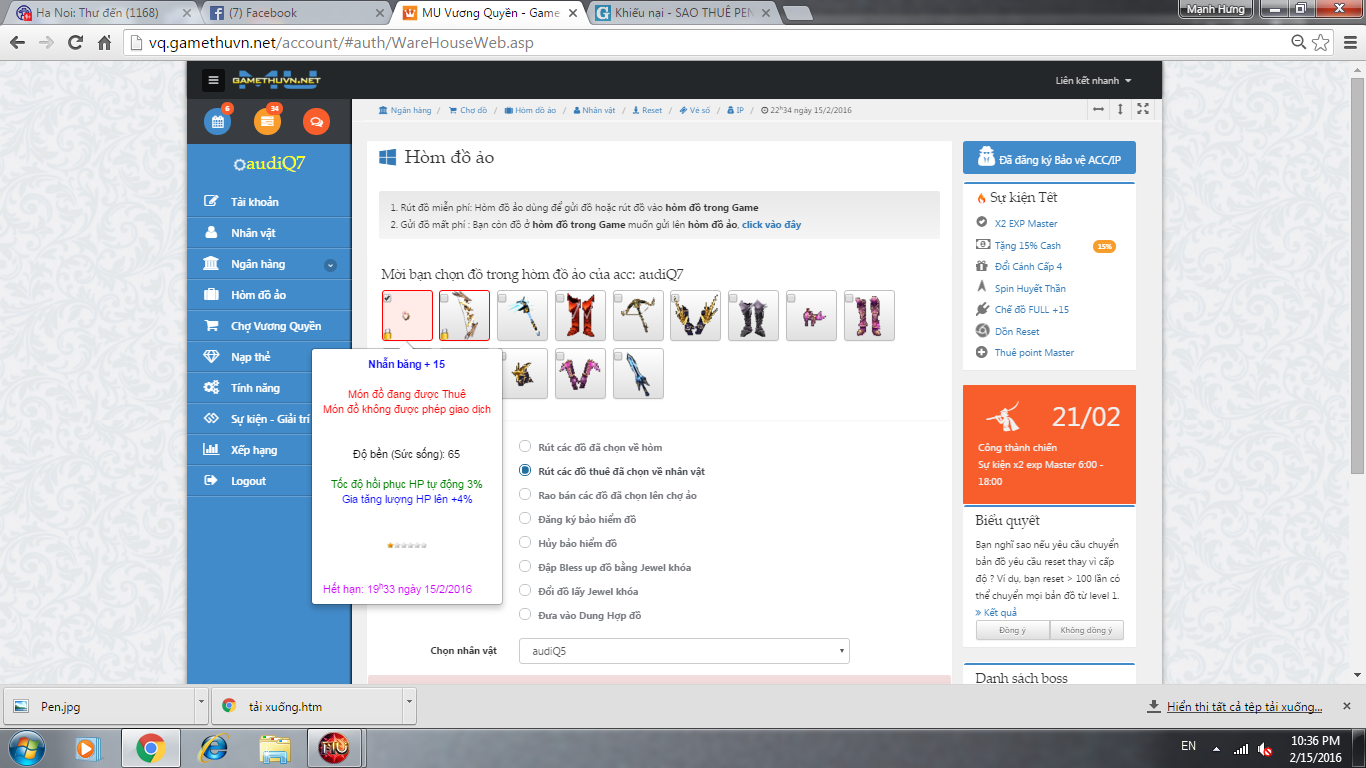Select the blue ice axe item thumbnail
1366x768 pixels.
click(523, 316)
